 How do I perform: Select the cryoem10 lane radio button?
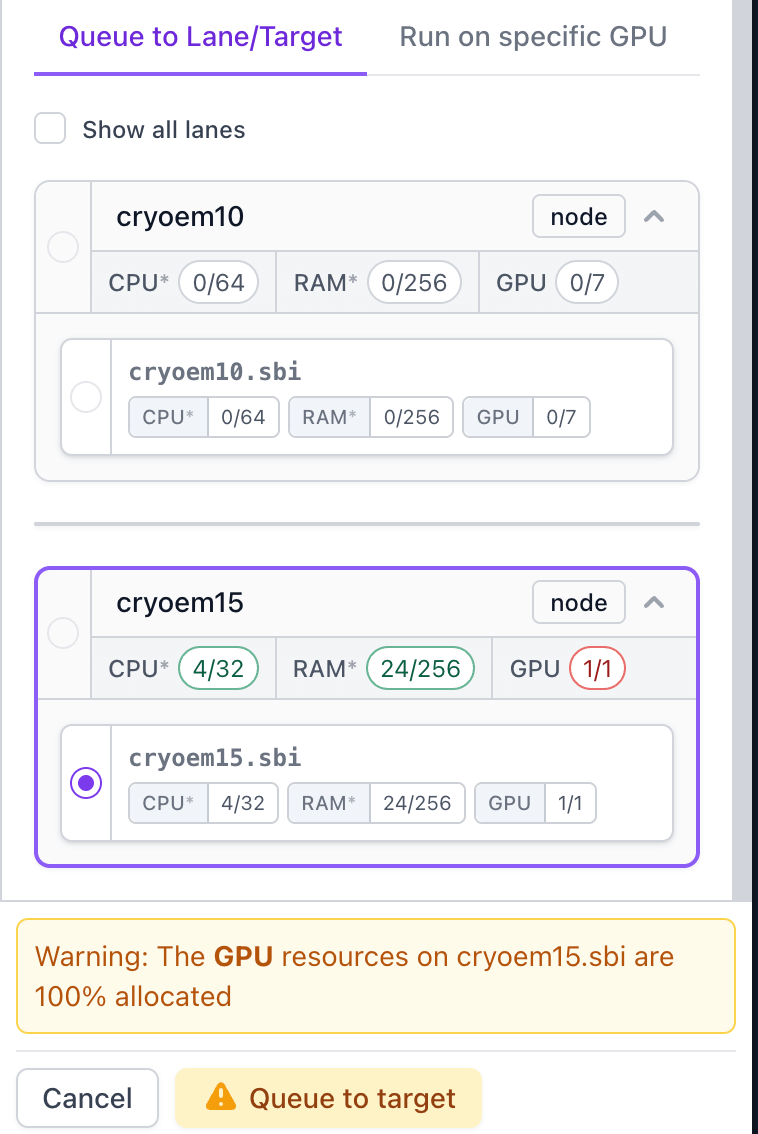63,246
